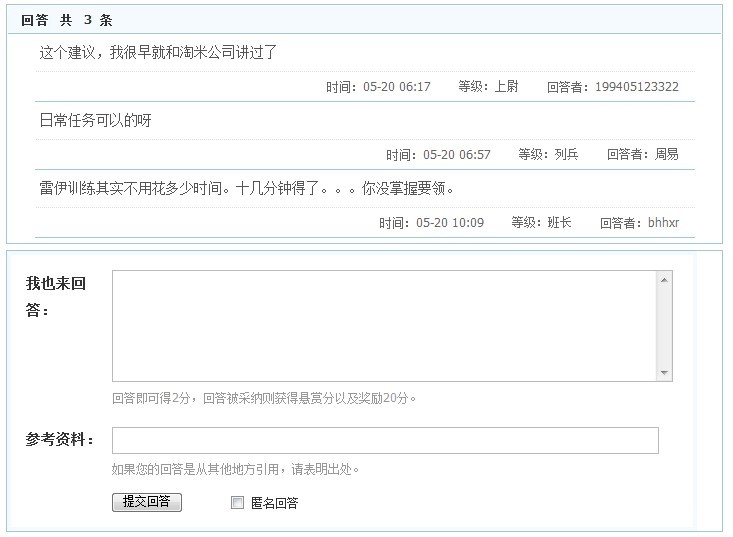This screenshot has height=537, width=733.
Task: Click the header 回答 共 3 条
Action: tap(66, 20)
